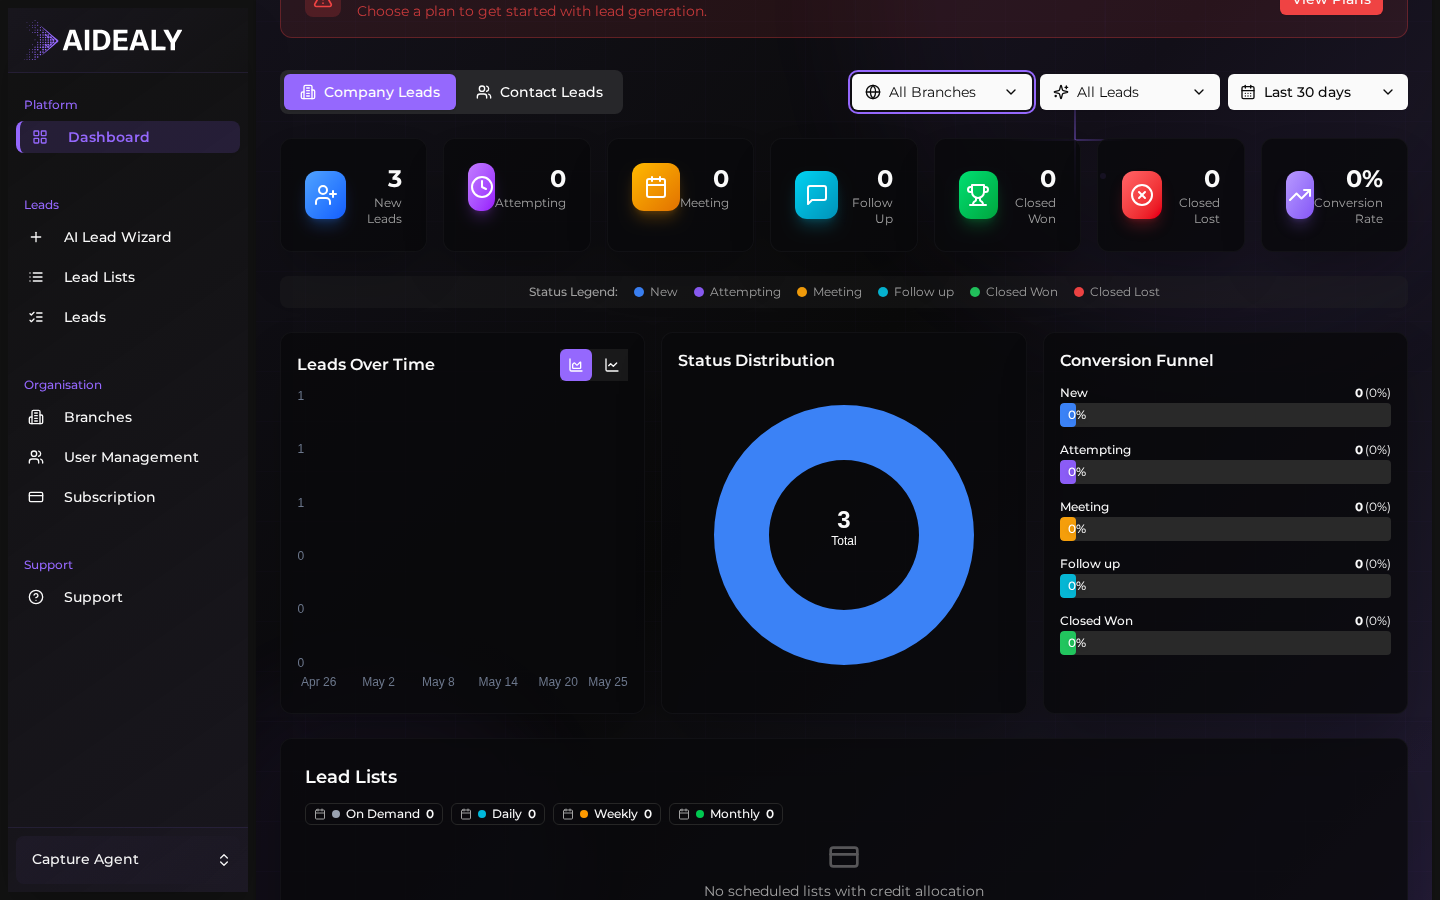Click the Weekly schedule chip
This screenshot has width=1440, height=900.
pyautogui.click(x=607, y=814)
